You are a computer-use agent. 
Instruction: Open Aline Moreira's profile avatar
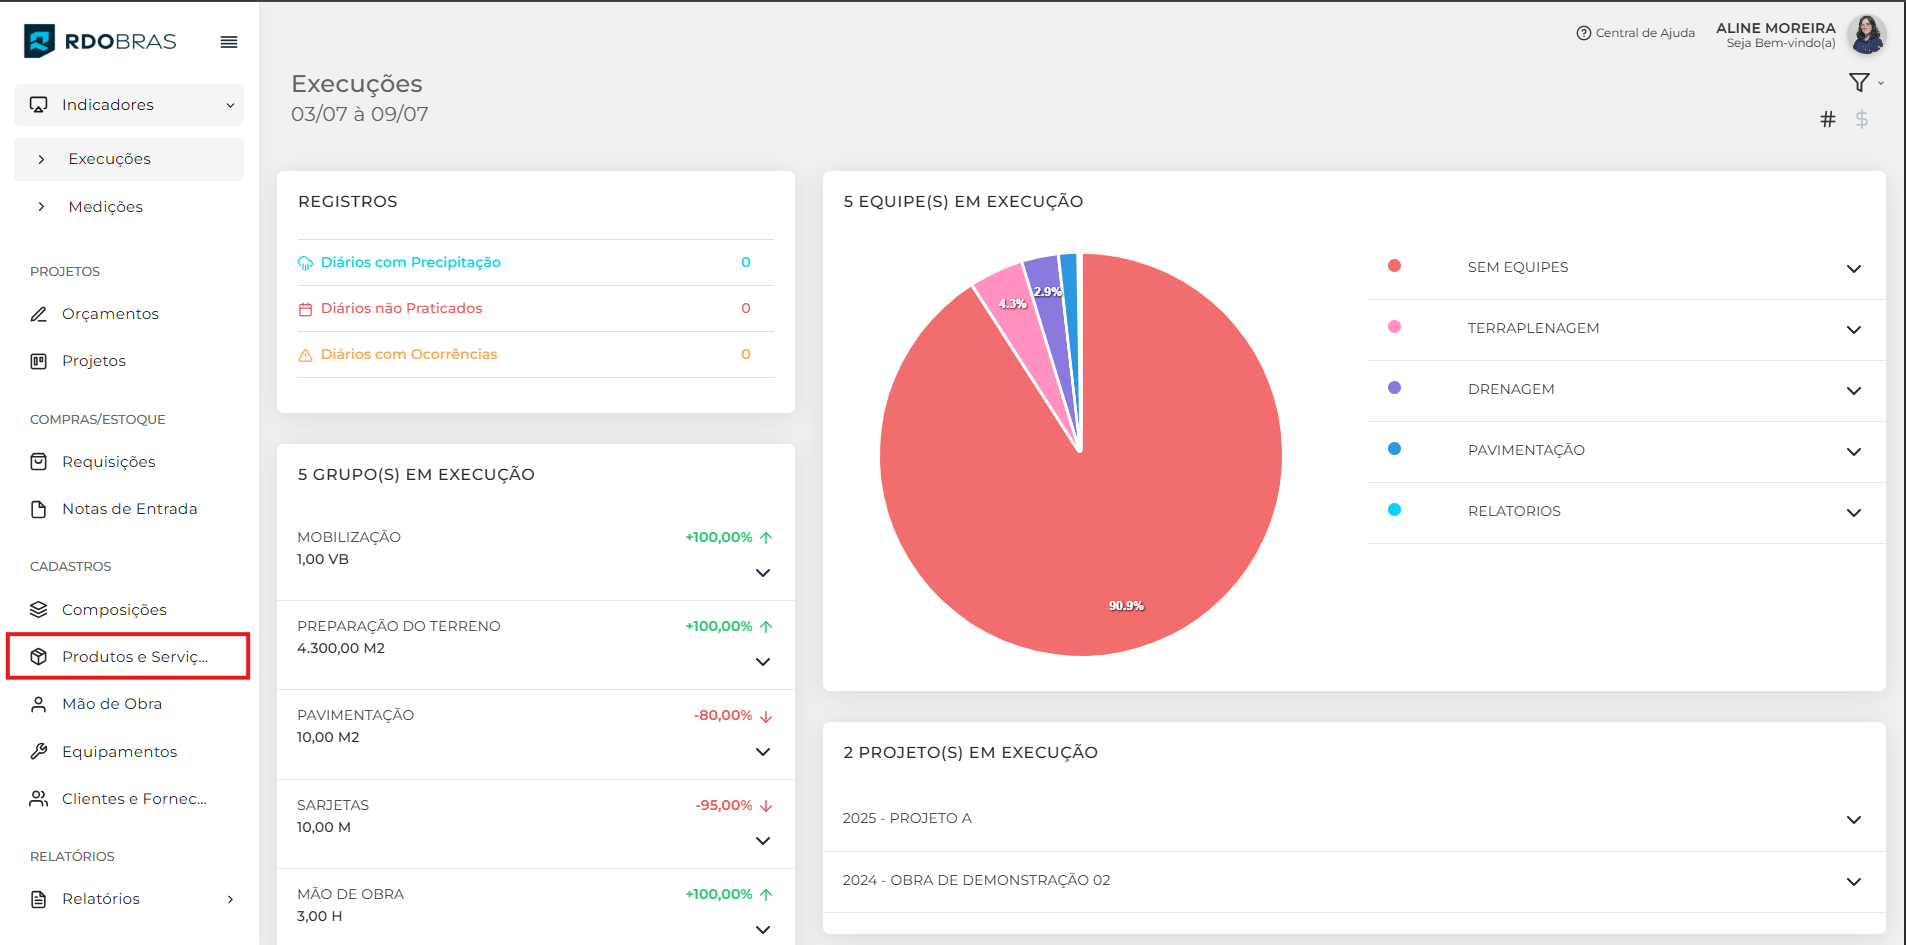(x=1866, y=35)
